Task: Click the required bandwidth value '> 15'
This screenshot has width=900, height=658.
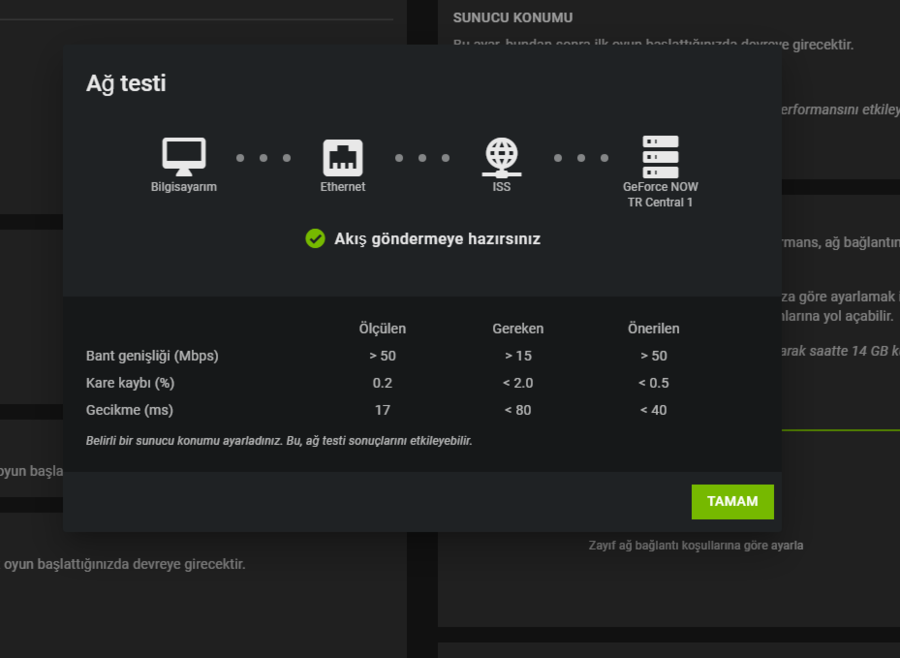Action: click(518, 356)
